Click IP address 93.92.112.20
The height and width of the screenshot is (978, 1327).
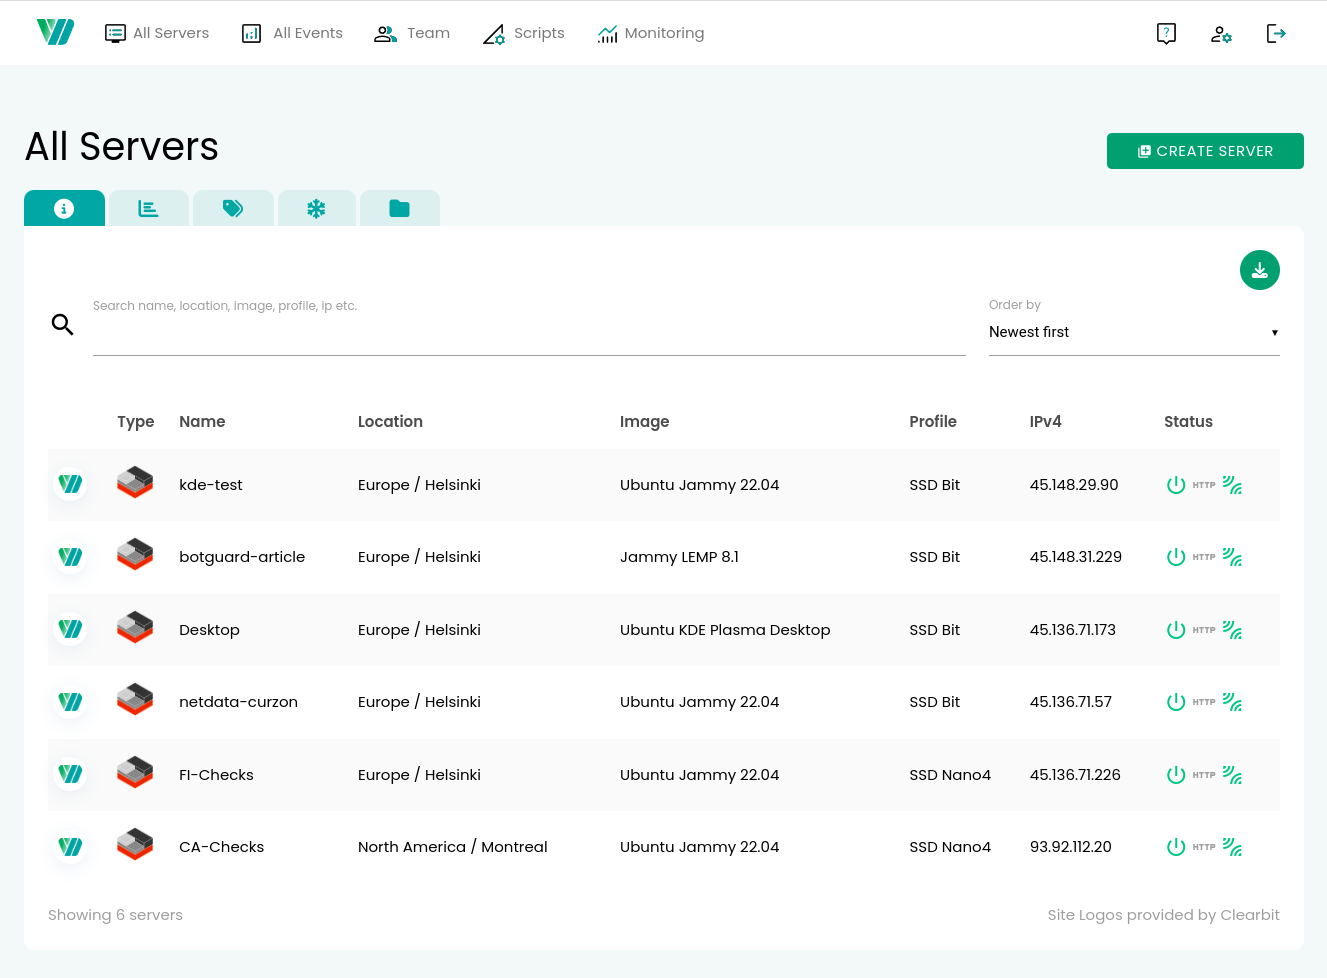point(1071,847)
